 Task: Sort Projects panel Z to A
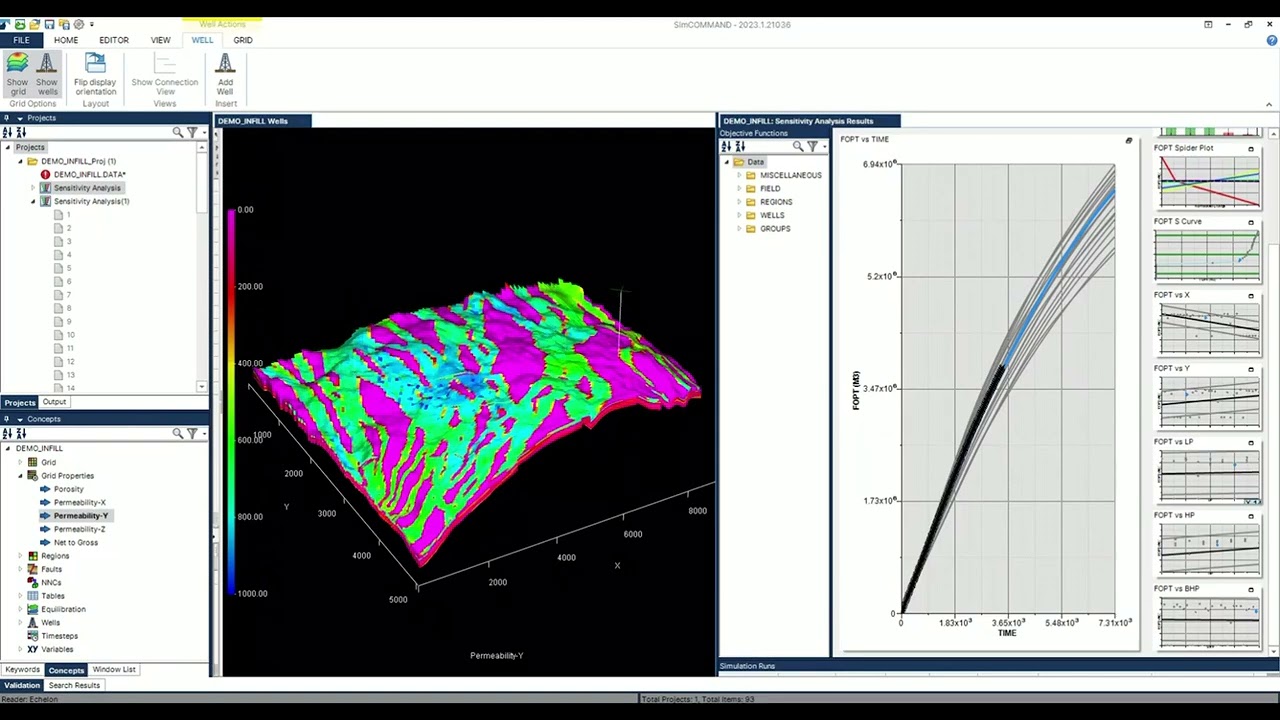pos(20,132)
